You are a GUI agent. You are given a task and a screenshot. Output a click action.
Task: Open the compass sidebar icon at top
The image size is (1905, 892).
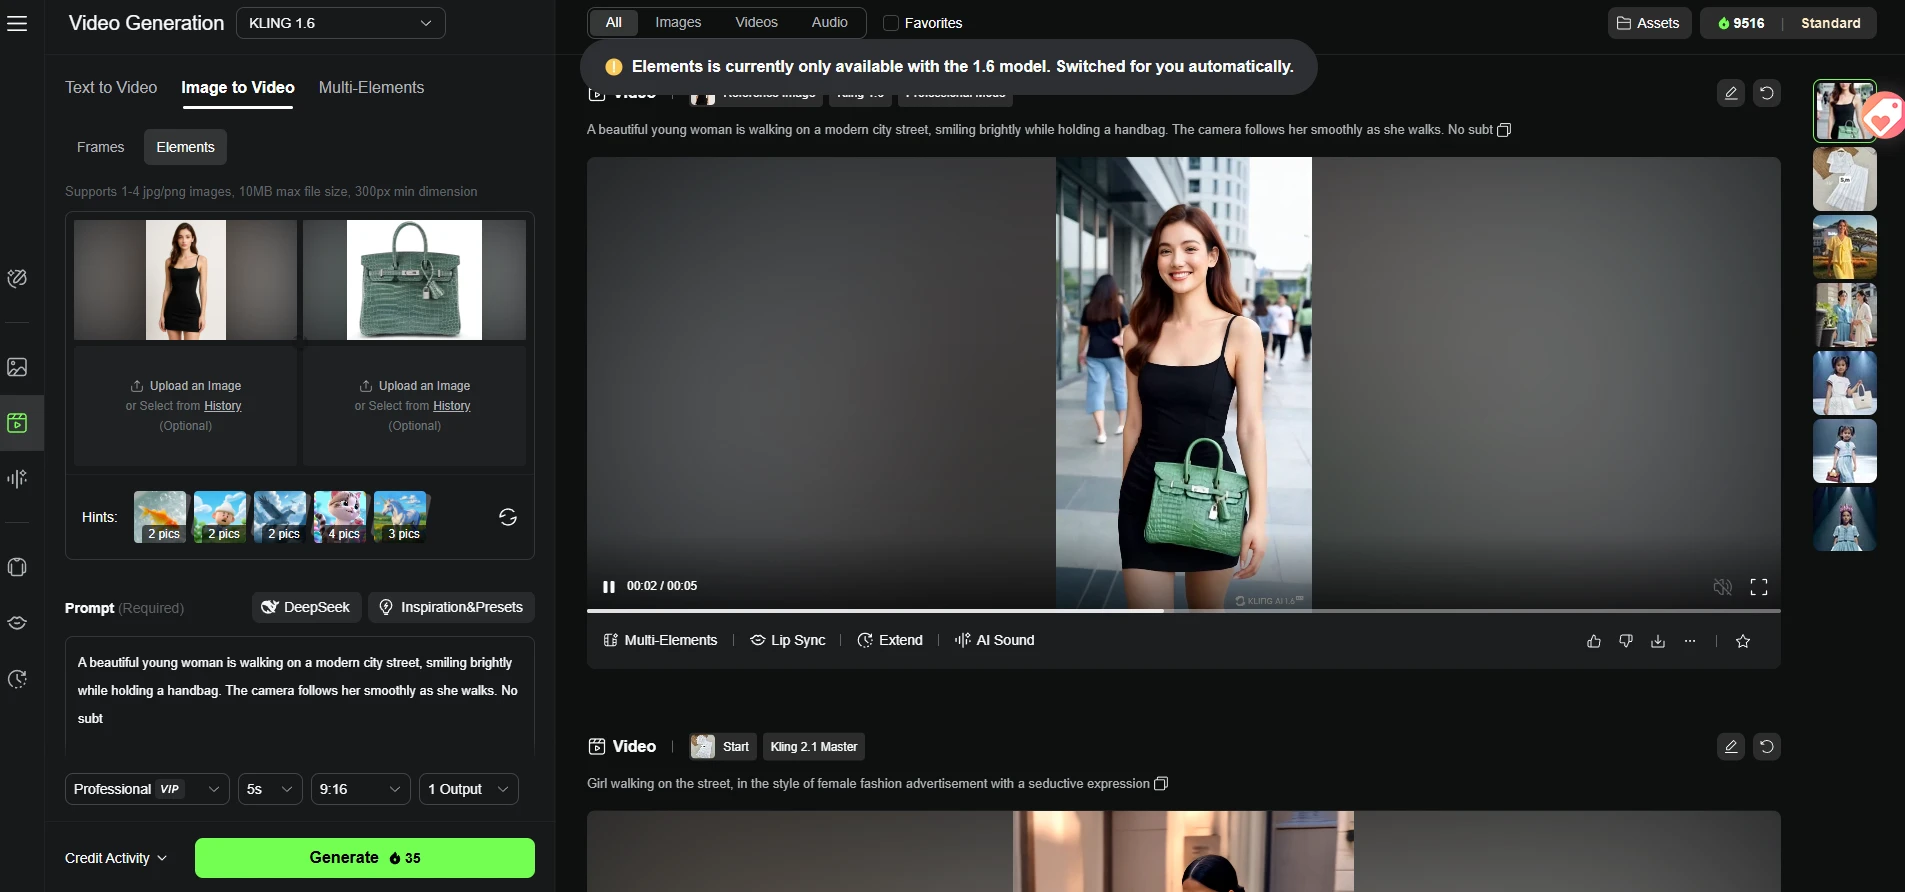[17, 278]
